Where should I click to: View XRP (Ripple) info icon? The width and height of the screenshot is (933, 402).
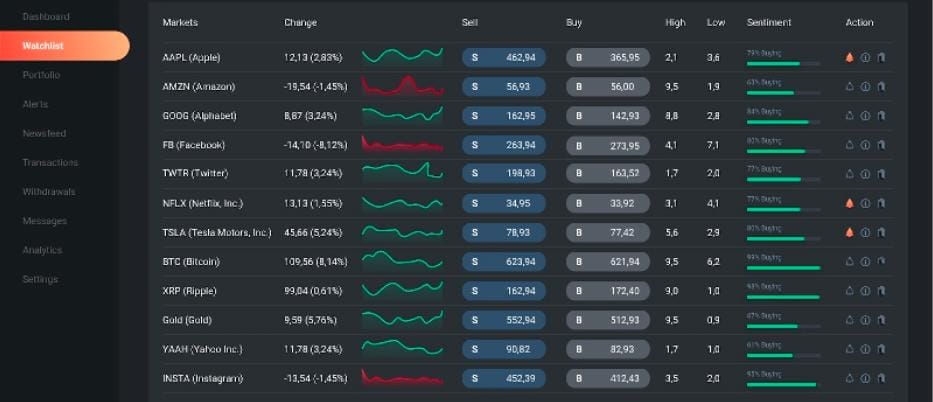tap(865, 291)
